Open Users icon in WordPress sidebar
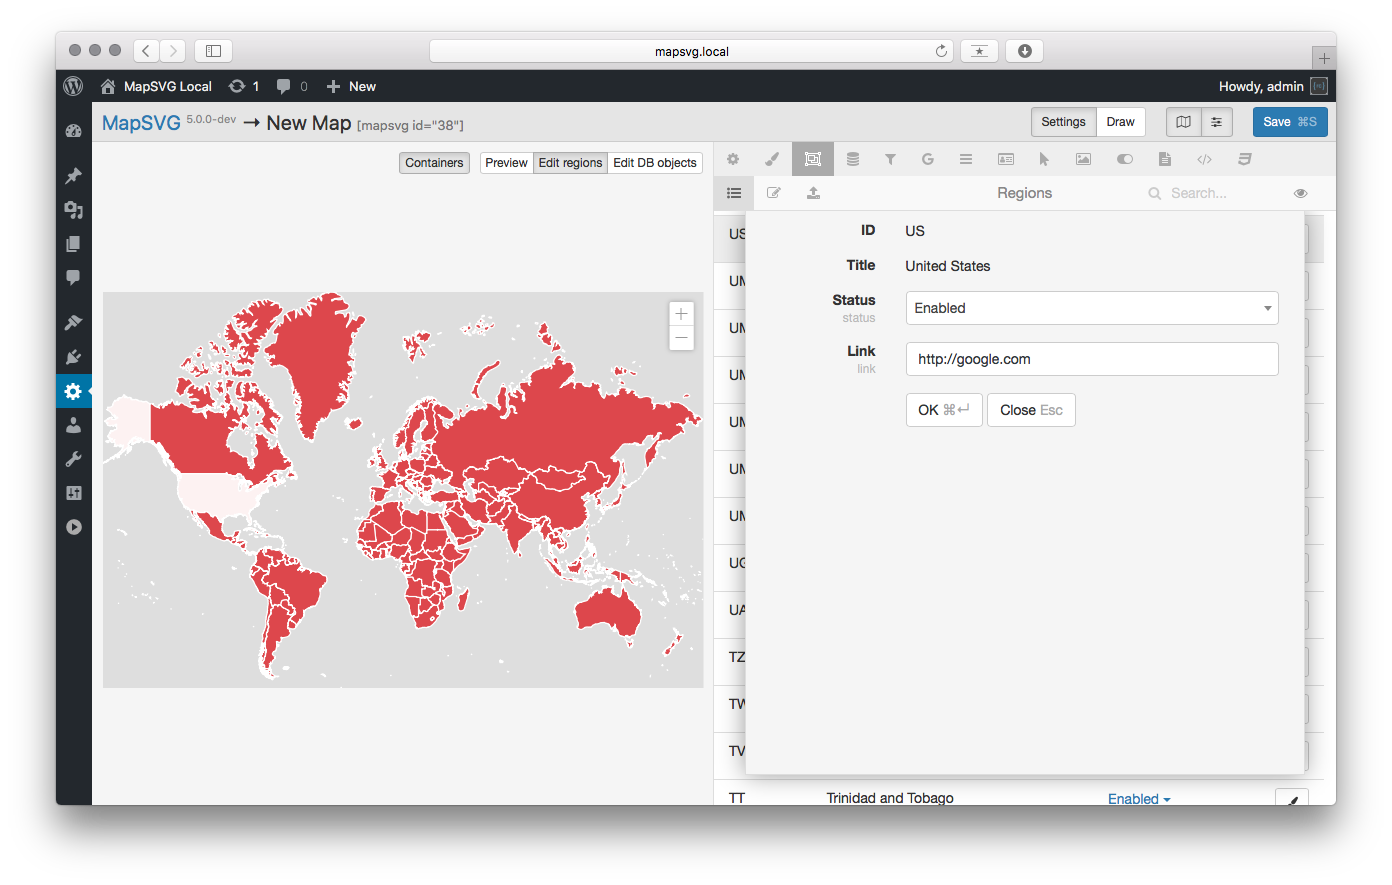 pos(73,425)
